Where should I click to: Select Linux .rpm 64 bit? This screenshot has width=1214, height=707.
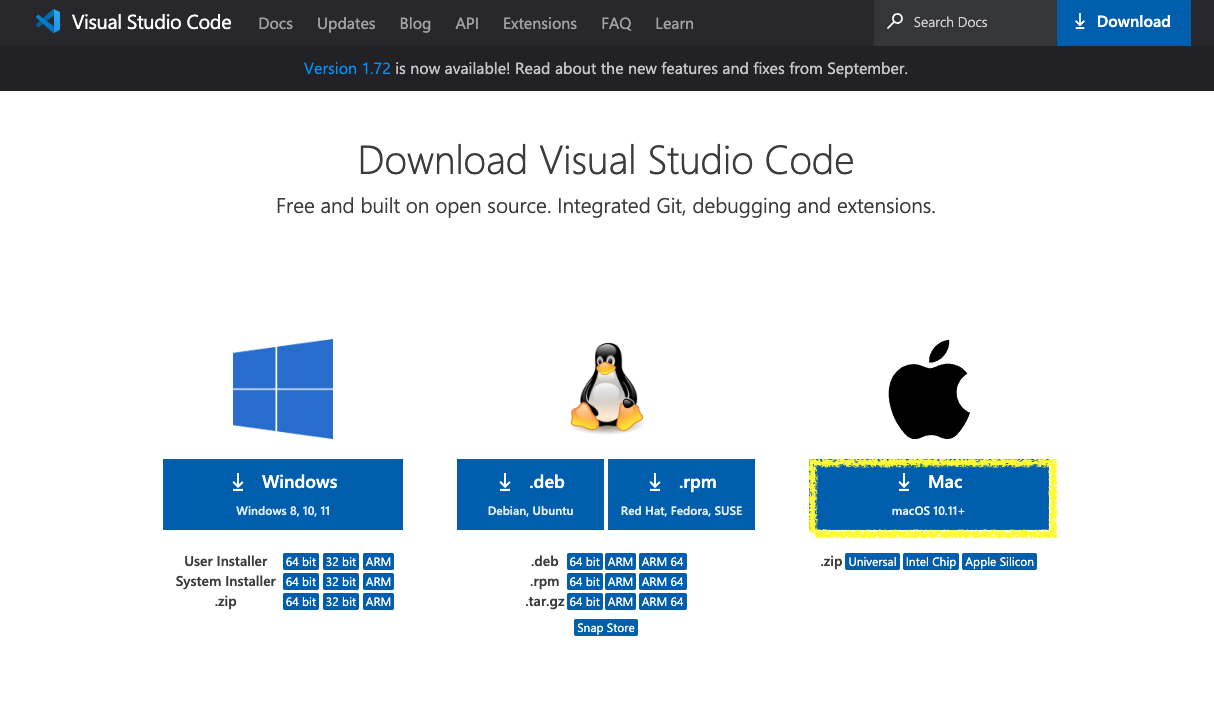(585, 582)
